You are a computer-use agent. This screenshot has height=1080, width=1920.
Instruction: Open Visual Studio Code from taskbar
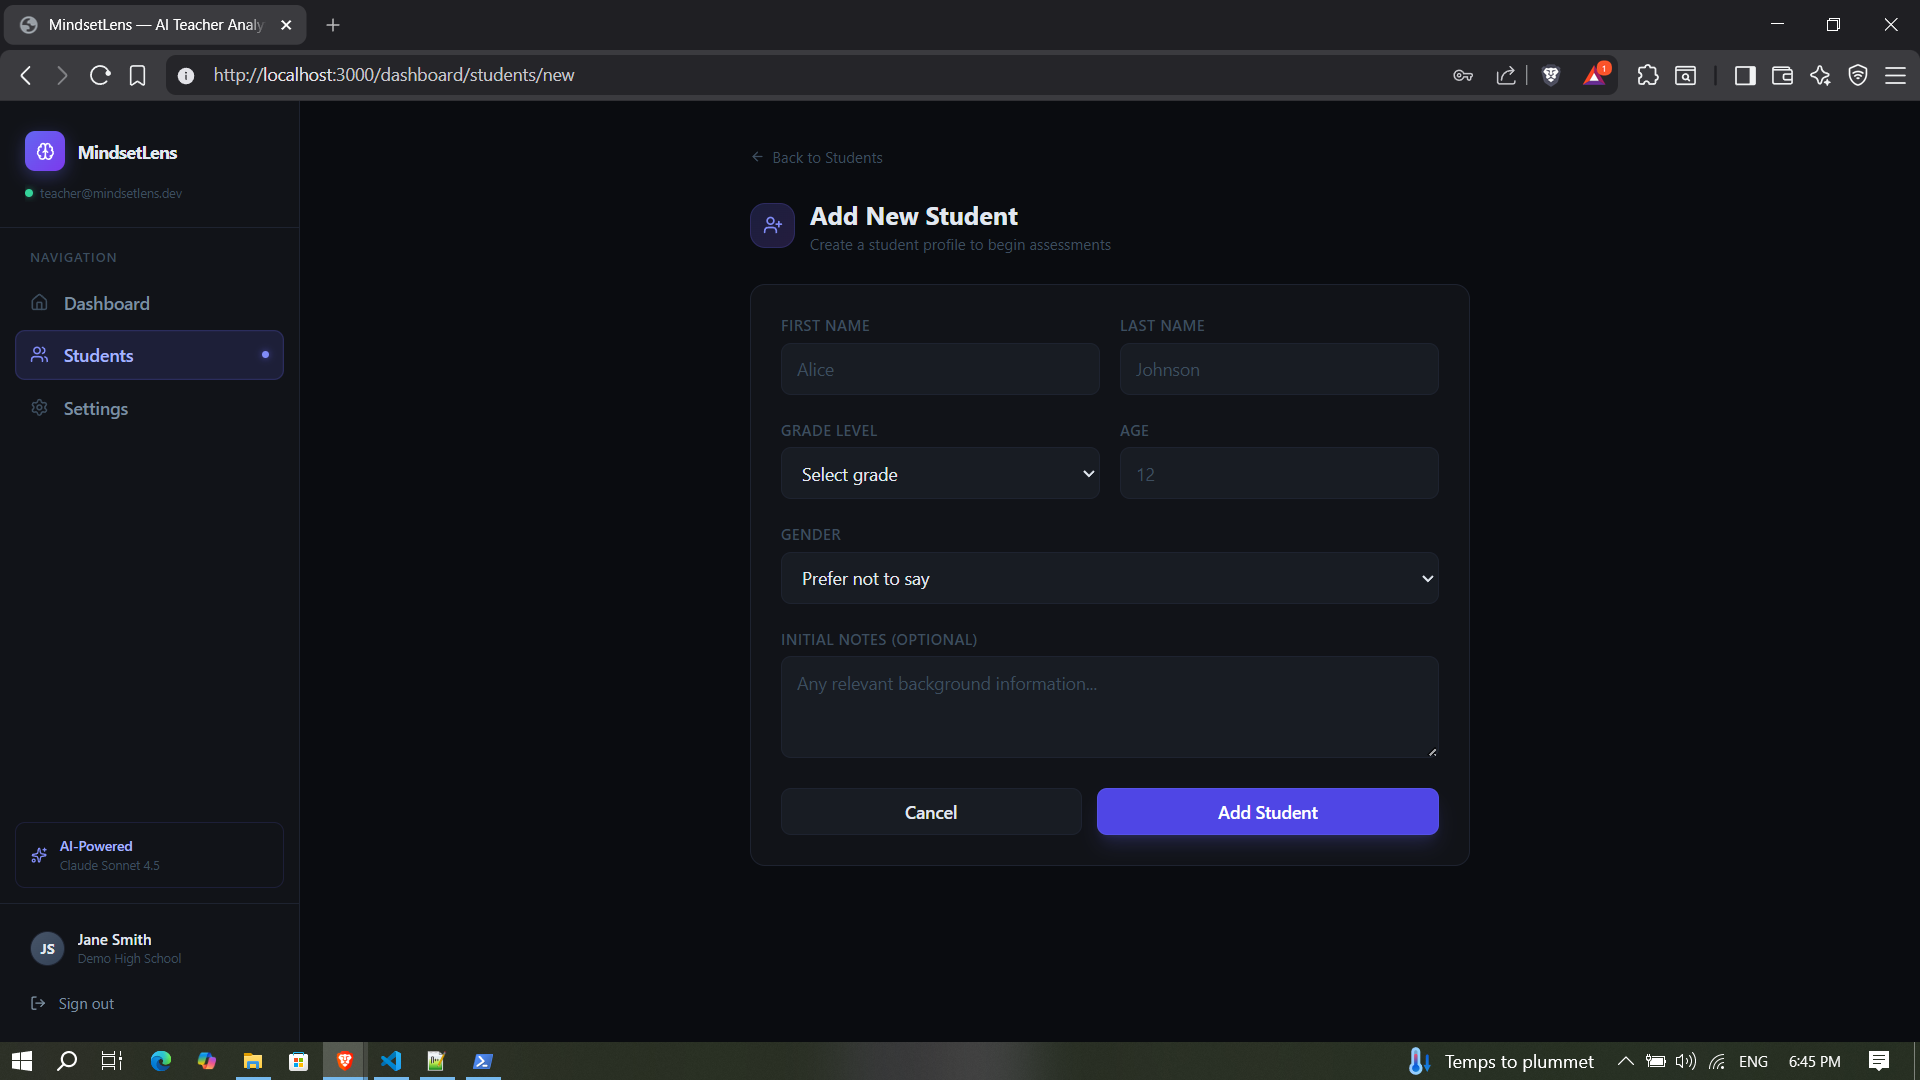(391, 1061)
